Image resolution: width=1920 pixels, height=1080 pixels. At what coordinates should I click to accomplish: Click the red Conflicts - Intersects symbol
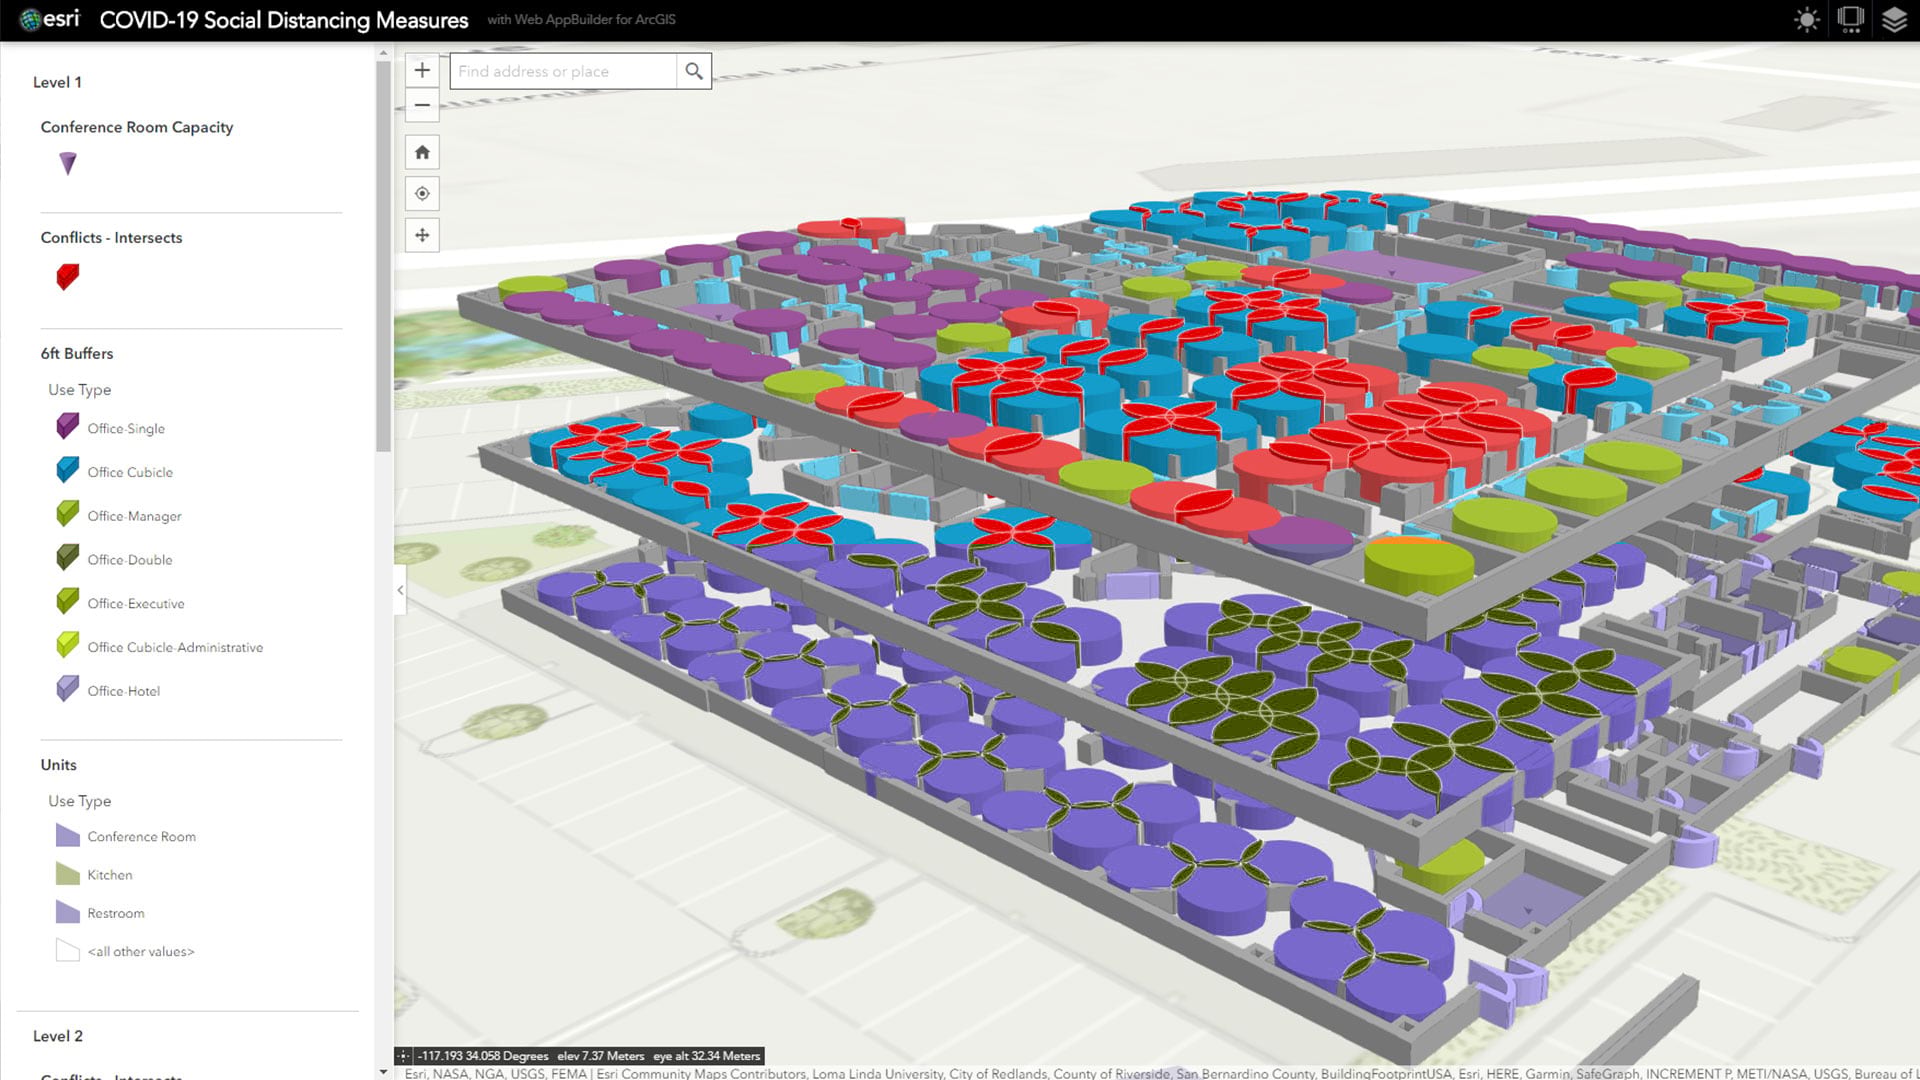(68, 277)
